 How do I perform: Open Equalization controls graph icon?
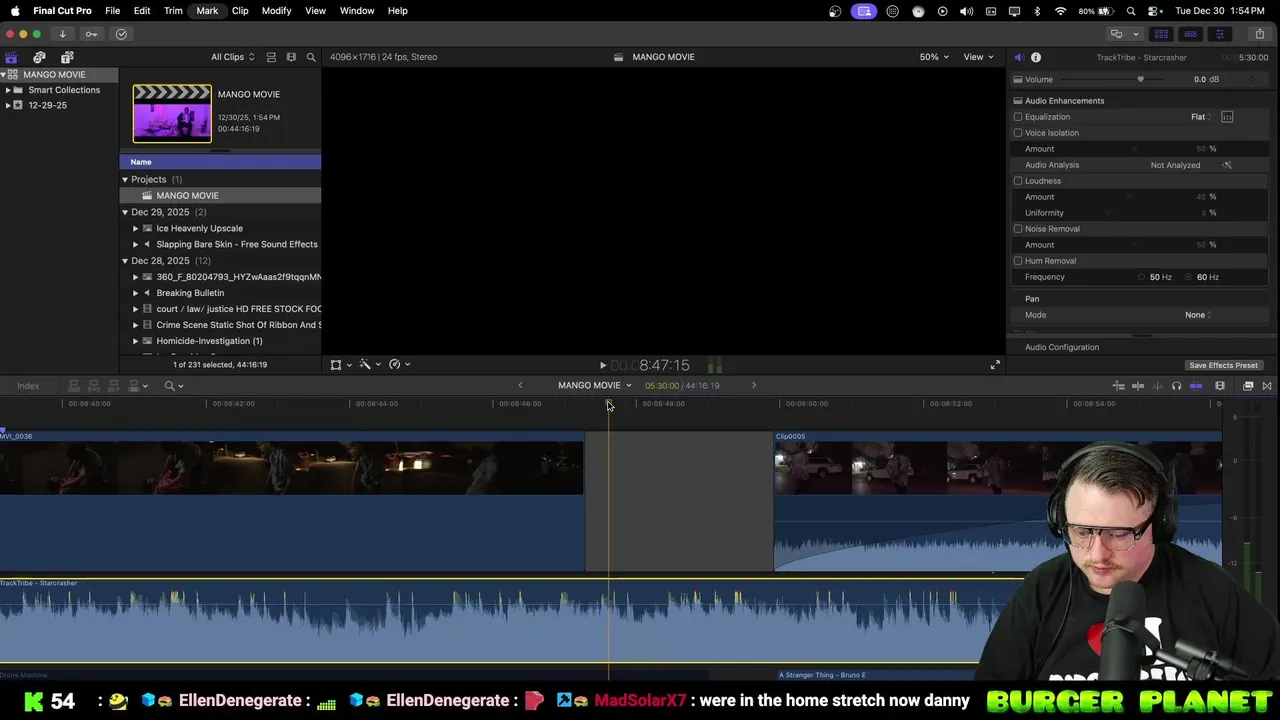coord(1227,117)
